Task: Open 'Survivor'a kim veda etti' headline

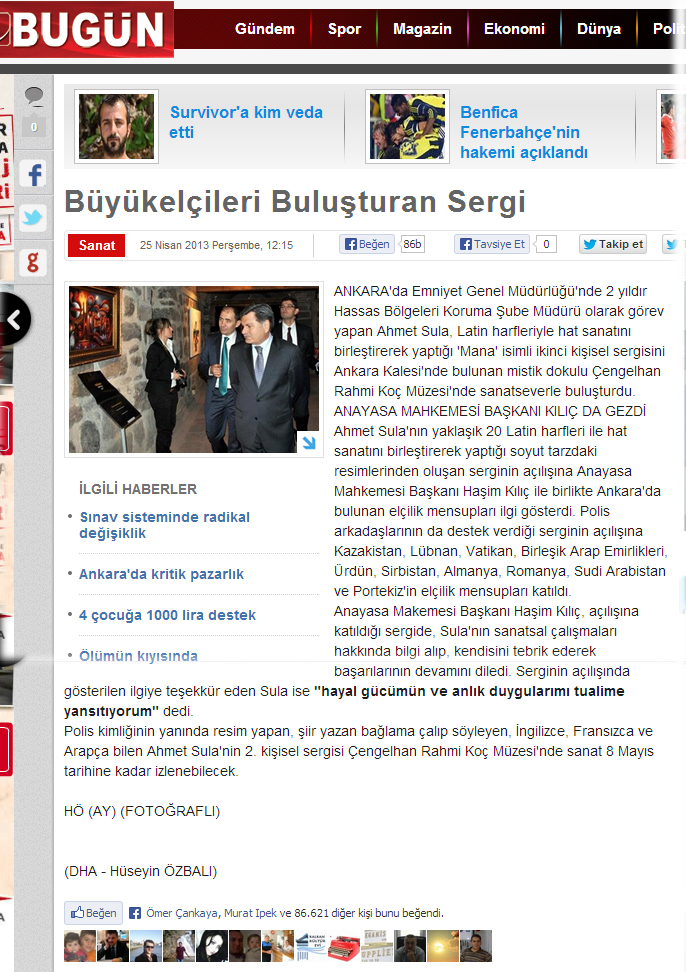Action: coord(246,122)
